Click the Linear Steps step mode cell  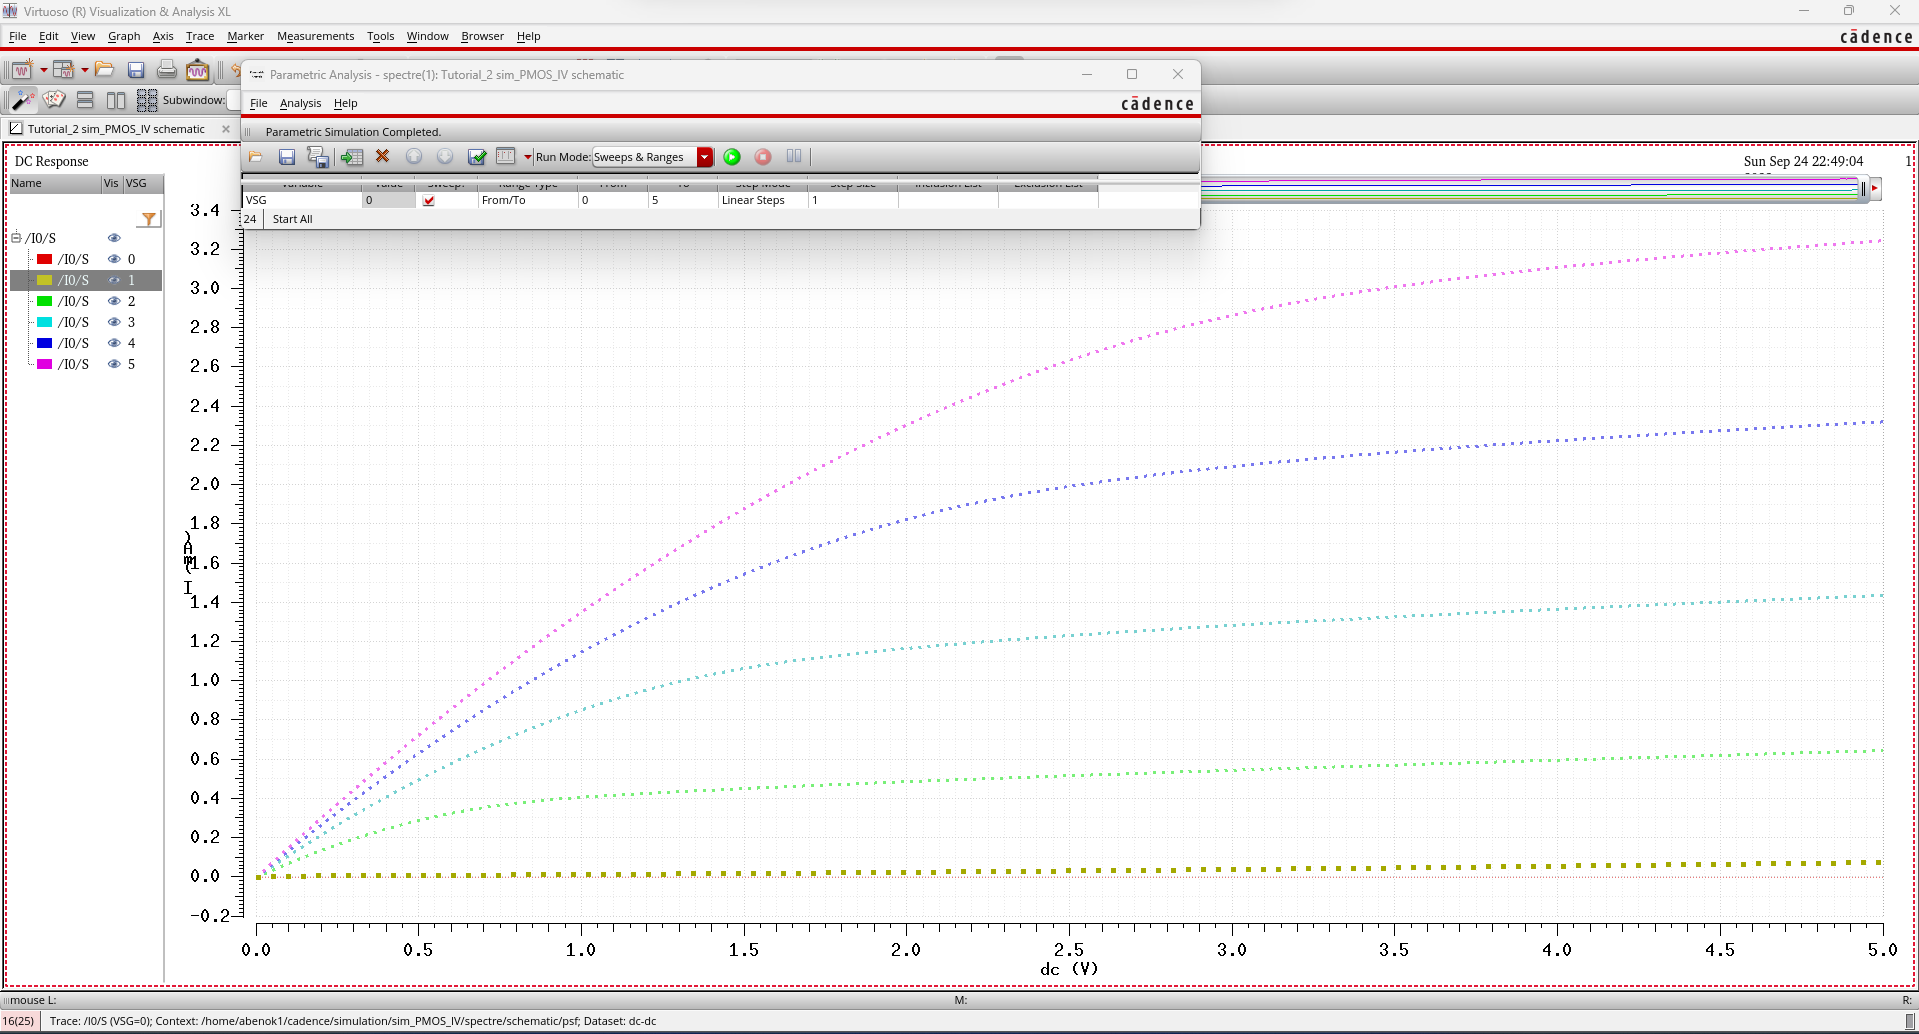tap(762, 200)
